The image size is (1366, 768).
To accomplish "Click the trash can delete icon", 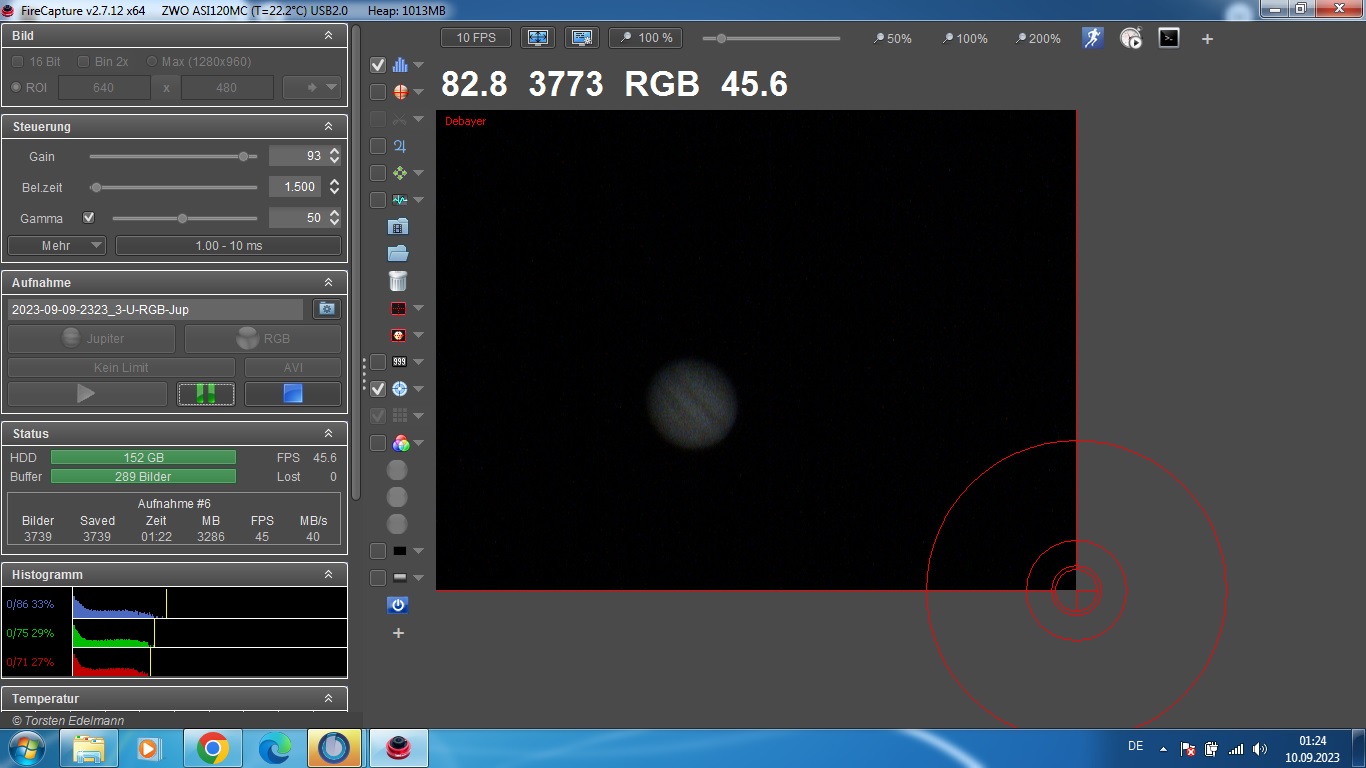I will coord(398,281).
